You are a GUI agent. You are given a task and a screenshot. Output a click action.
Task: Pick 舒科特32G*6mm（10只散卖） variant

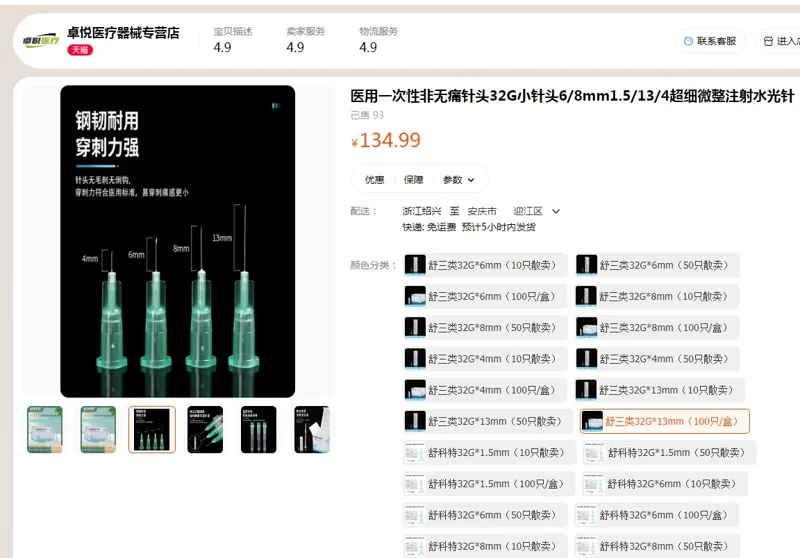click(x=665, y=484)
